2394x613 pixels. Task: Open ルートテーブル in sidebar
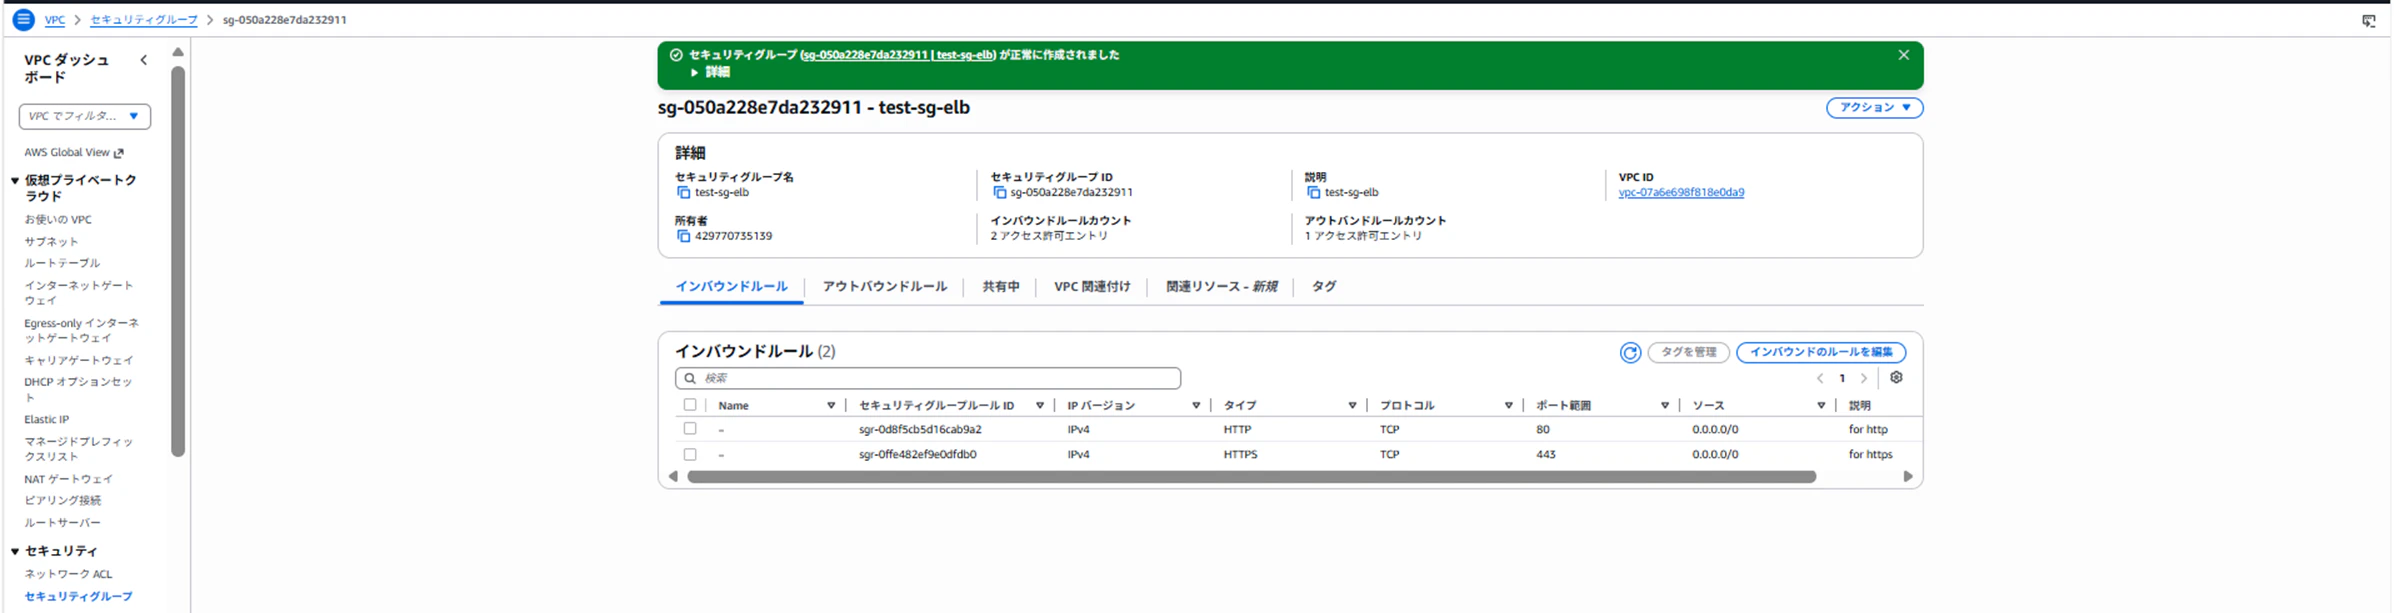coord(62,263)
